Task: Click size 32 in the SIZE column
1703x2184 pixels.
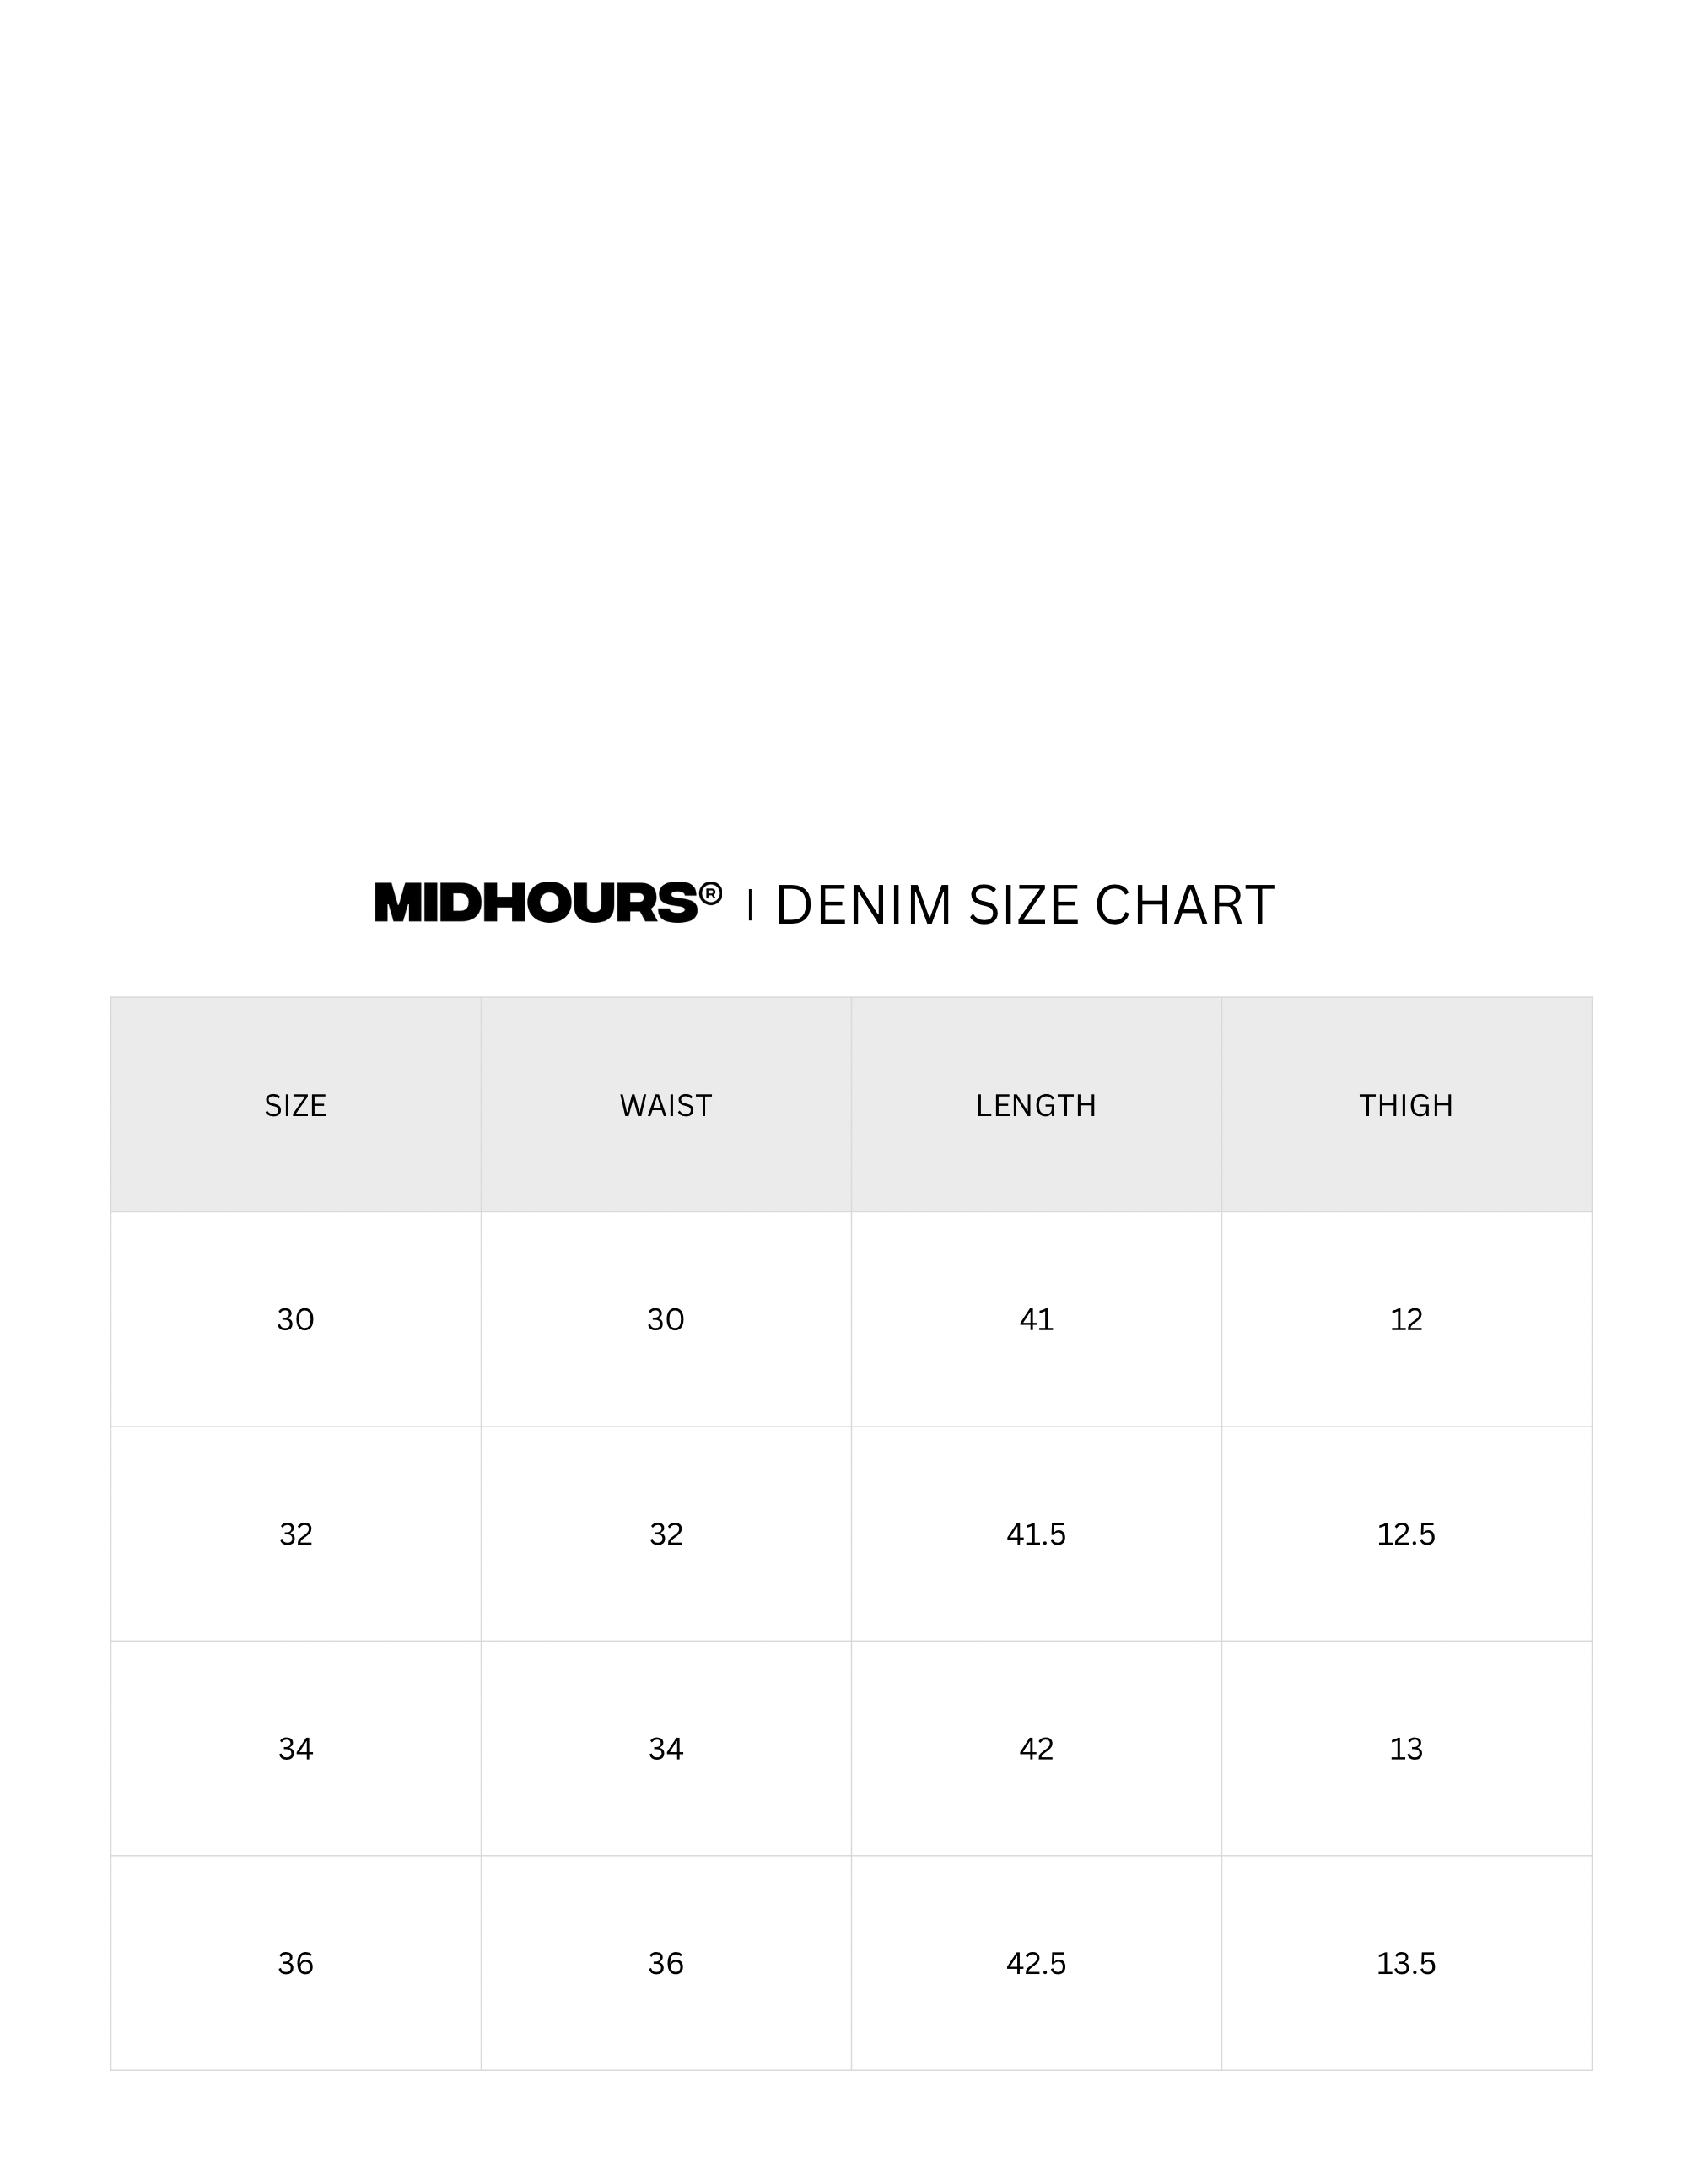Action: point(295,1534)
